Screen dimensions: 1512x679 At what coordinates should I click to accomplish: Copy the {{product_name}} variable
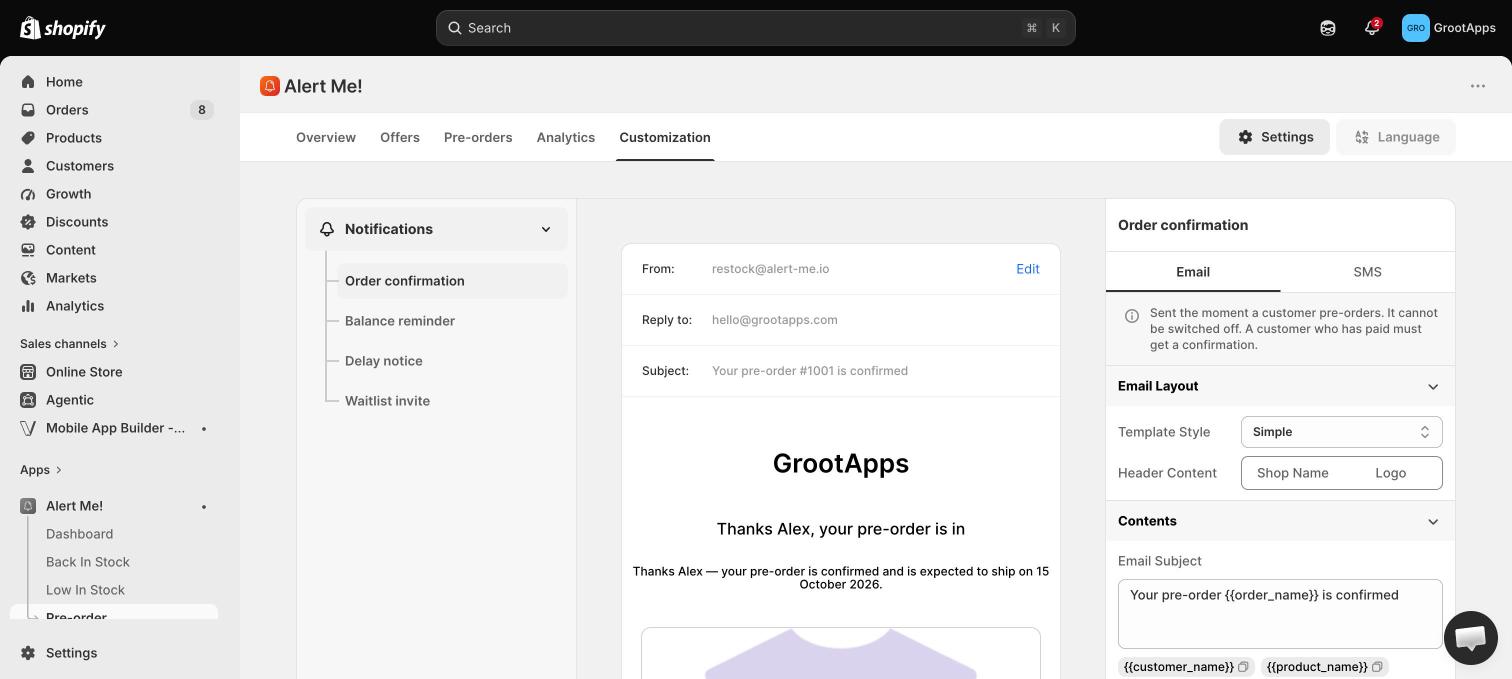(x=1377, y=667)
